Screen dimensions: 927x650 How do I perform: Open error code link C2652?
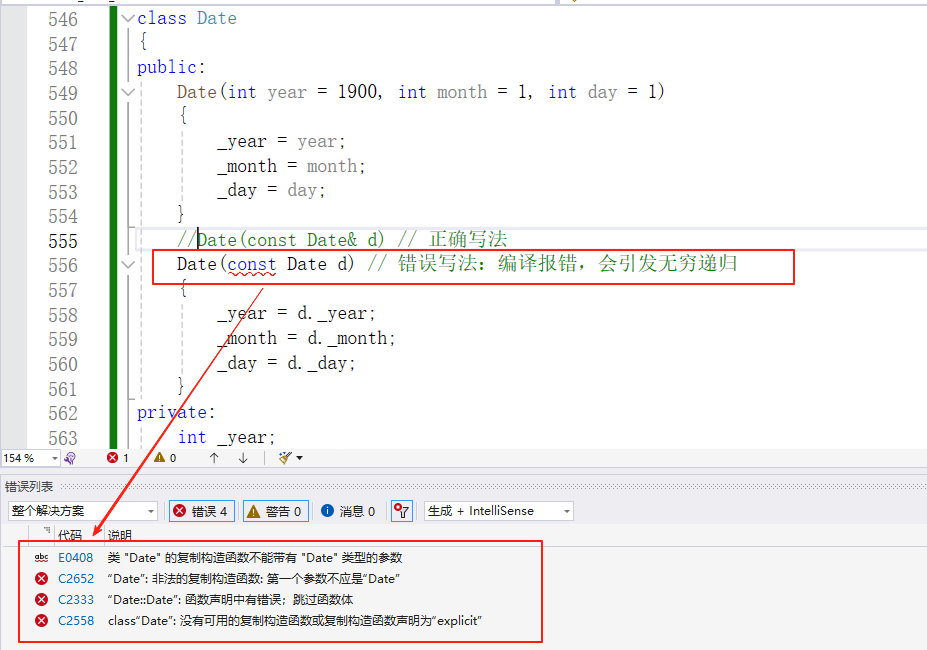point(76,578)
